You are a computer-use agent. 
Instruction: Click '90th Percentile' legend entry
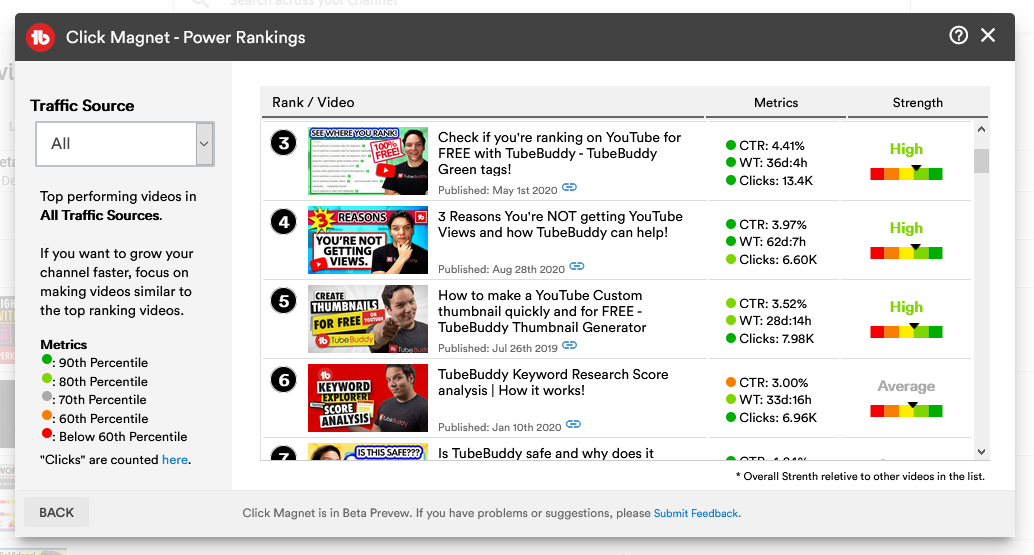(x=95, y=362)
